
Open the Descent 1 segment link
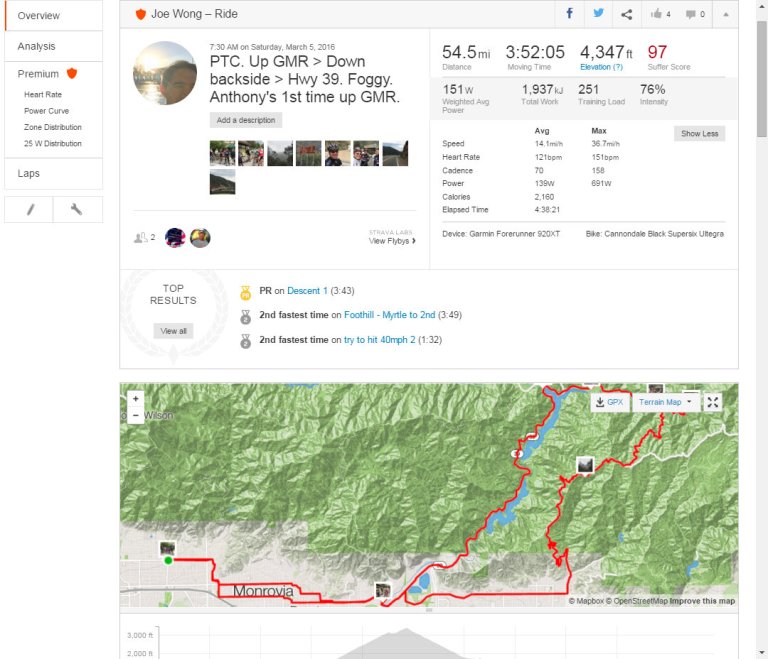pyautogui.click(x=307, y=291)
